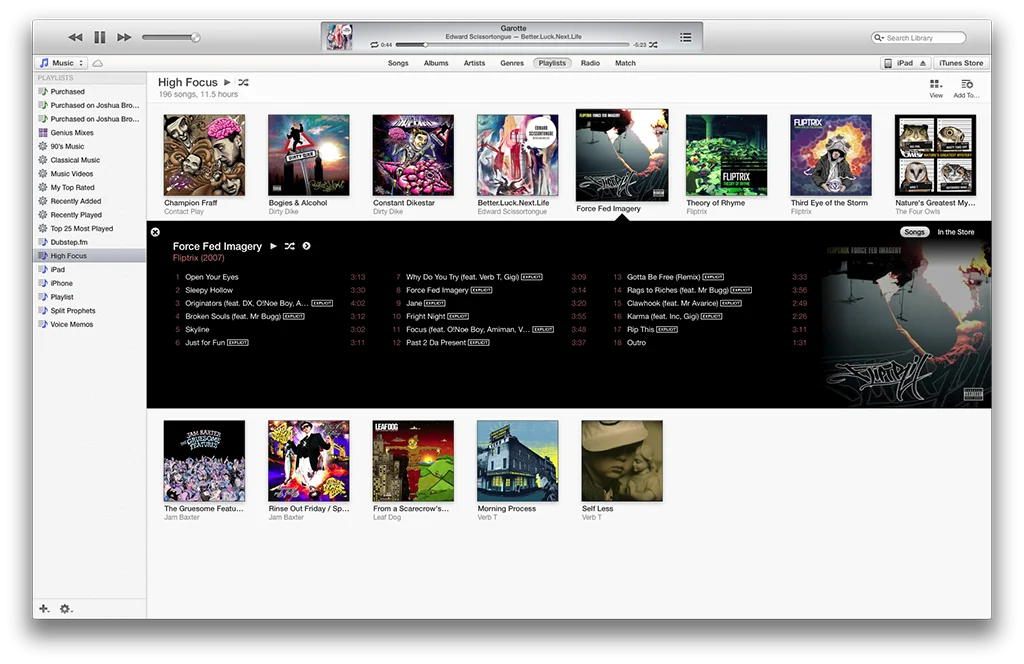Open the Radio tab

coord(590,63)
